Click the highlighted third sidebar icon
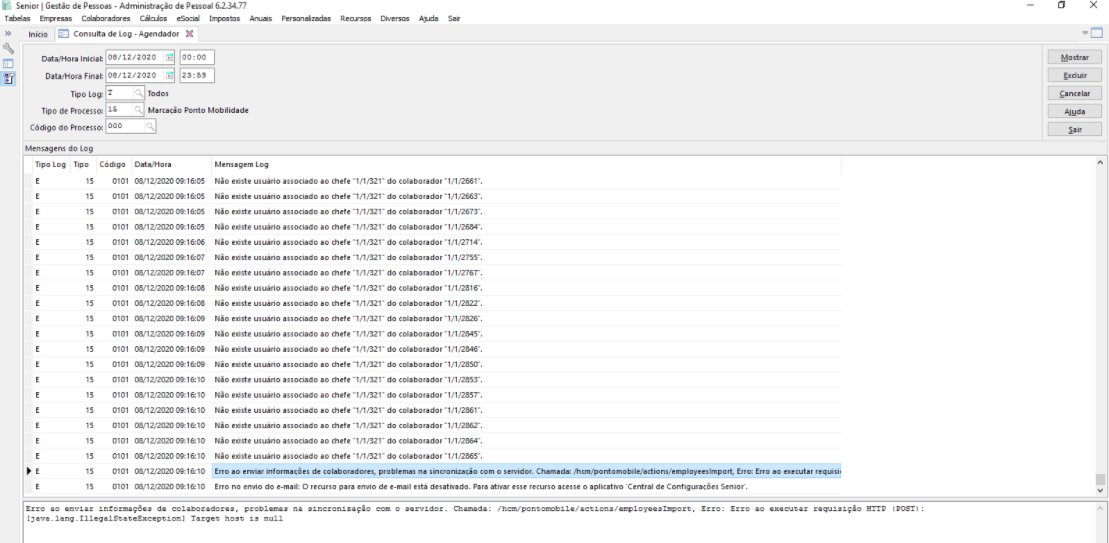 coord(9,80)
